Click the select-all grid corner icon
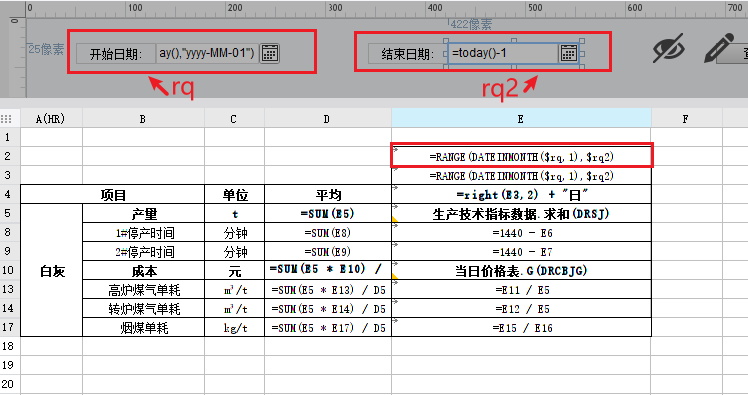748x395 pixels. click(6, 119)
